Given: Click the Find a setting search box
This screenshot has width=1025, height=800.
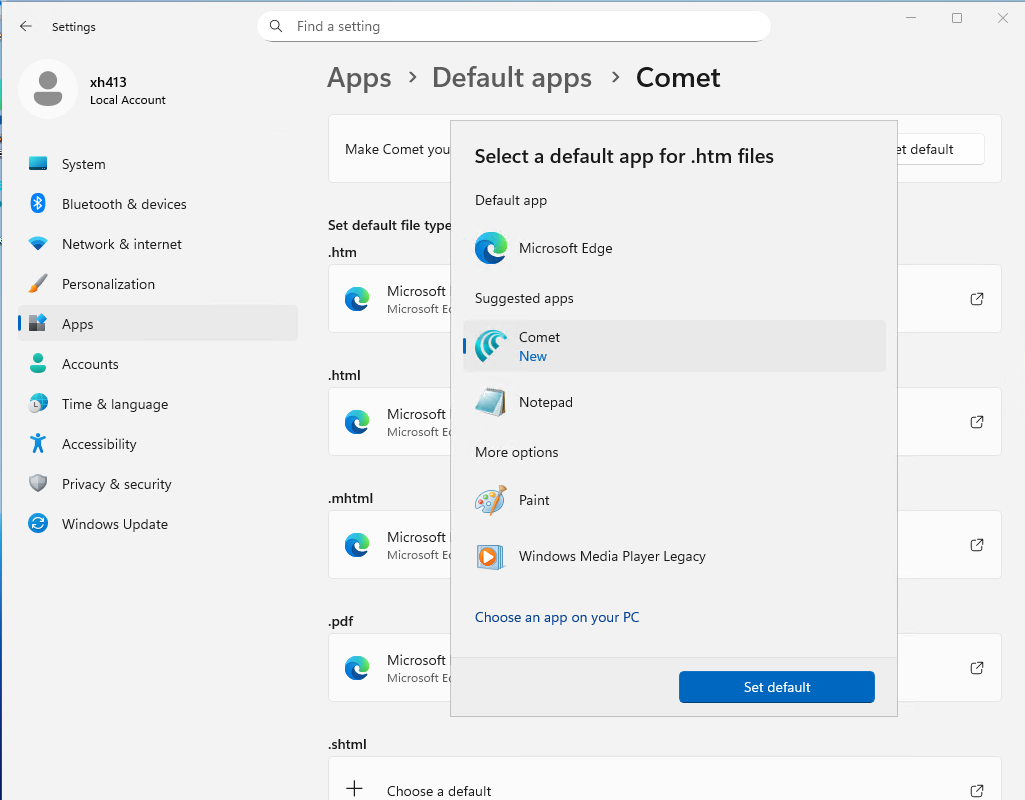Looking at the screenshot, I should pyautogui.click(x=514, y=26).
